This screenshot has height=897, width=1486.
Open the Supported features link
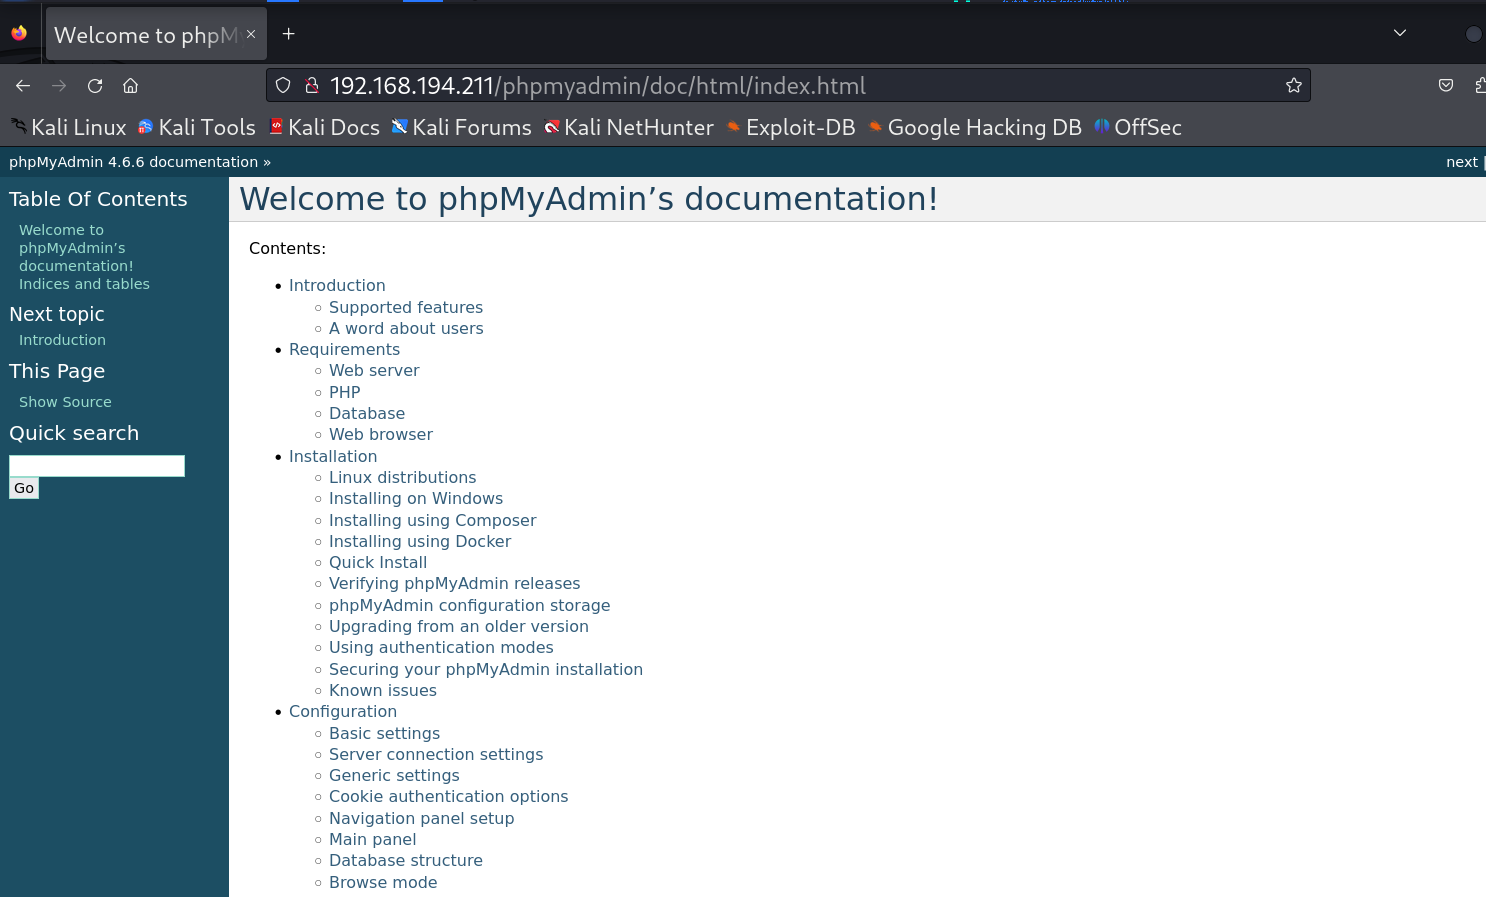click(406, 308)
